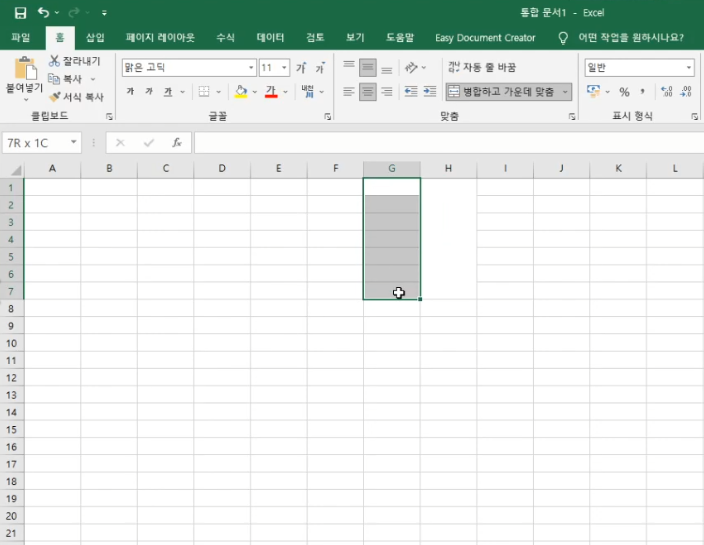Apply percent style
This screenshot has width=704, height=545.
(x=624, y=92)
